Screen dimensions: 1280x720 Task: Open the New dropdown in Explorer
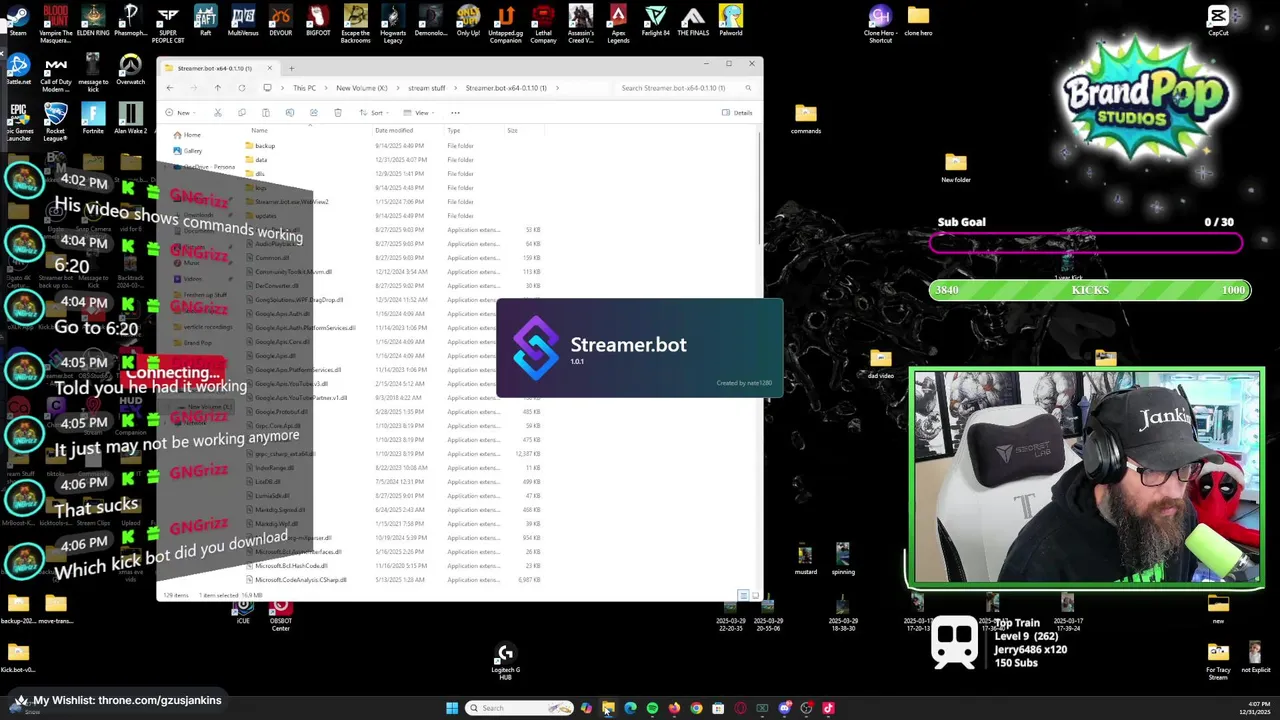pos(180,112)
